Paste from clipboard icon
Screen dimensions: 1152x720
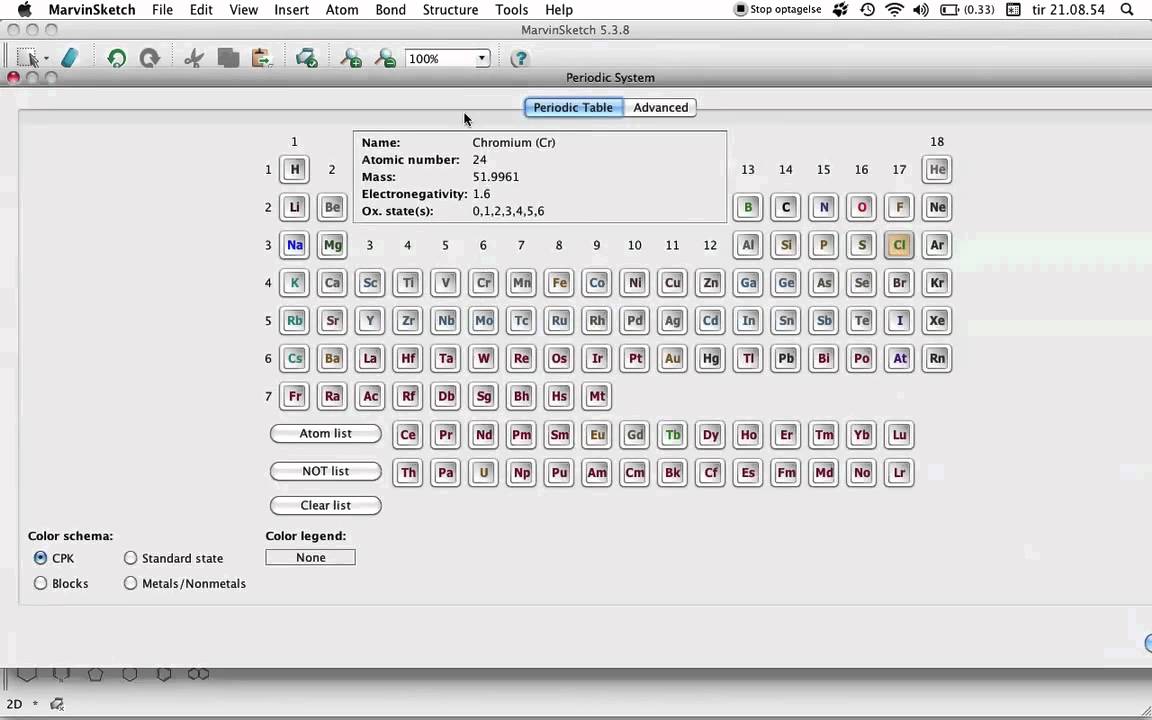(262, 58)
